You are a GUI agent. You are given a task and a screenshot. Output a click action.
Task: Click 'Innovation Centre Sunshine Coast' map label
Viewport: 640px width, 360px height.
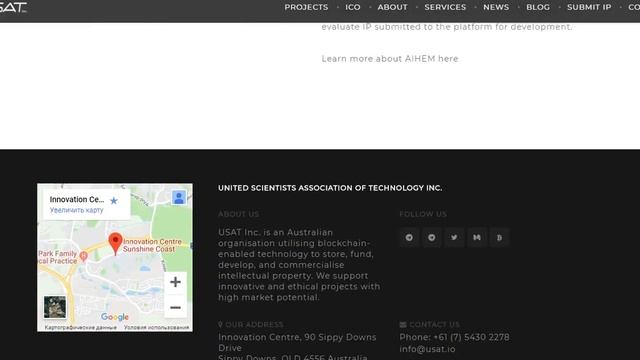(152, 245)
